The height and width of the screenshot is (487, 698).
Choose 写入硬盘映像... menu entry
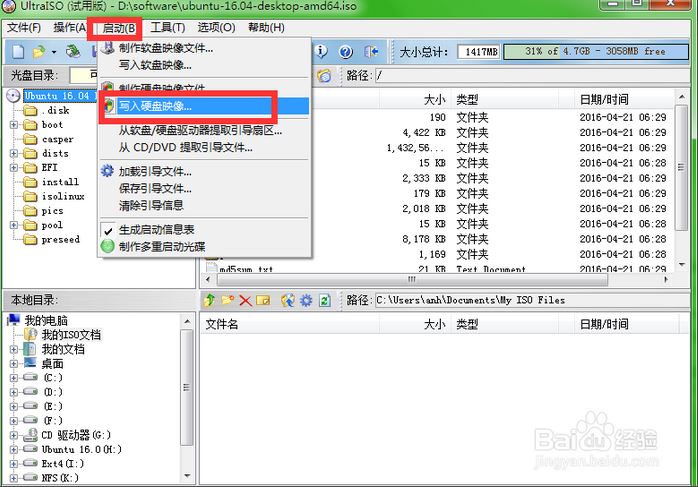point(205,106)
